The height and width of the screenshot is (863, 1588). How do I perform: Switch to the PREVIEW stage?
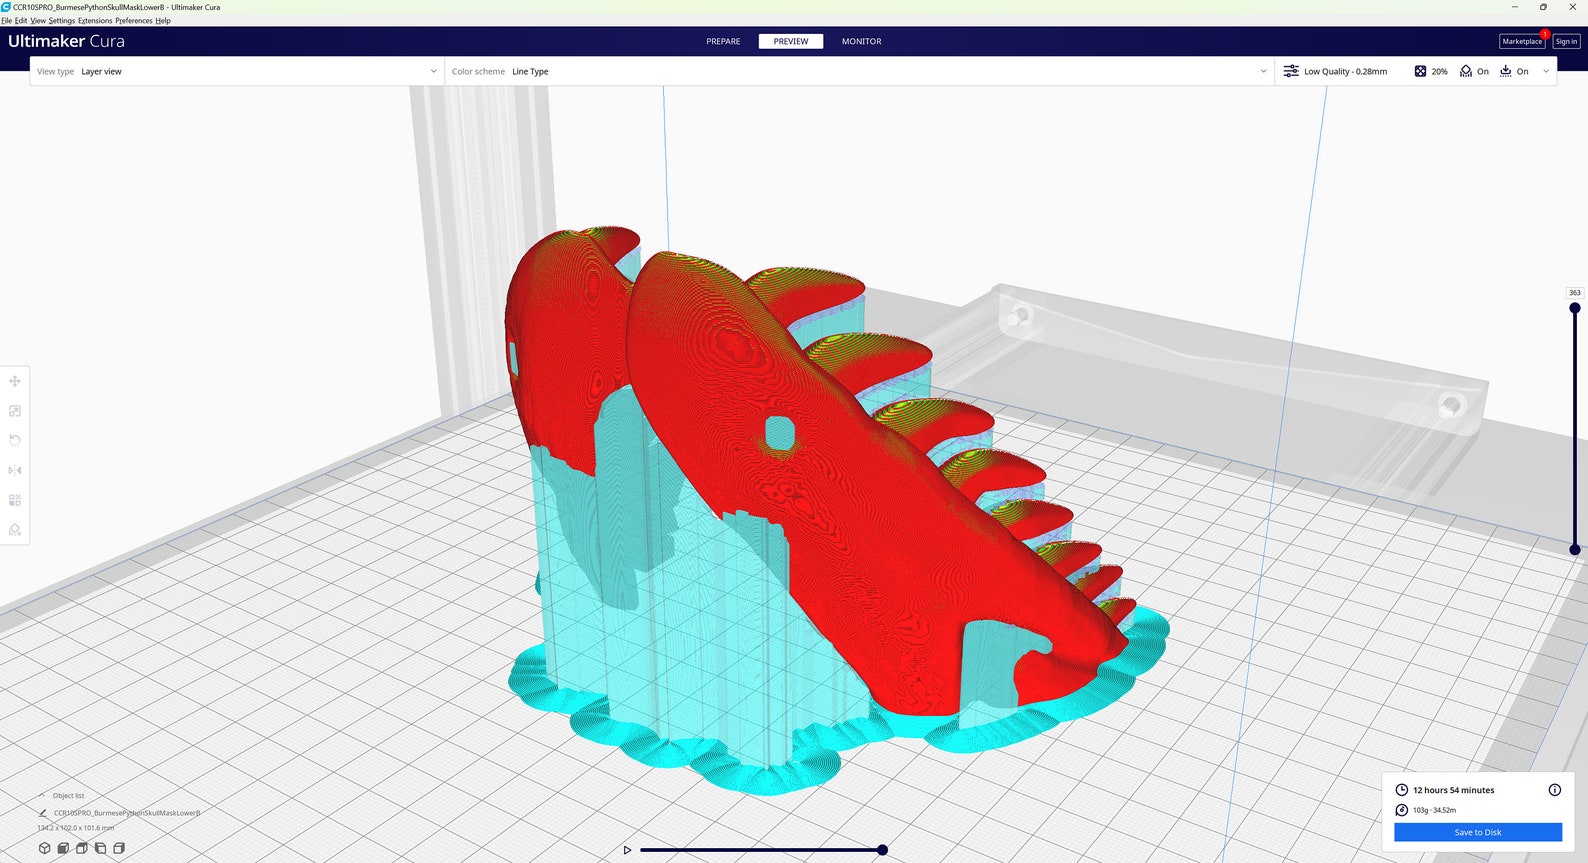coord(791,41)
